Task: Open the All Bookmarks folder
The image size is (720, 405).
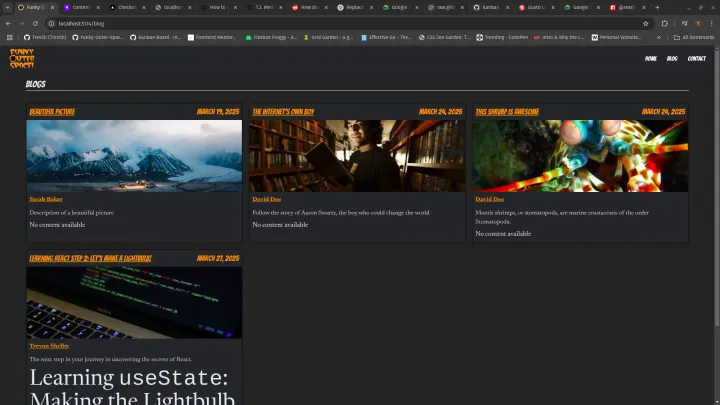Action: click(x=693, y=37)
